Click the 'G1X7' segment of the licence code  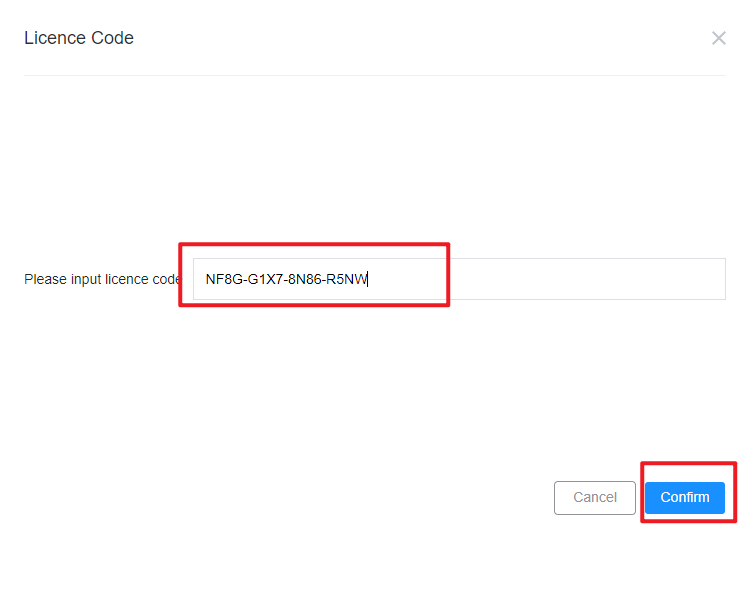coord(265,279)
